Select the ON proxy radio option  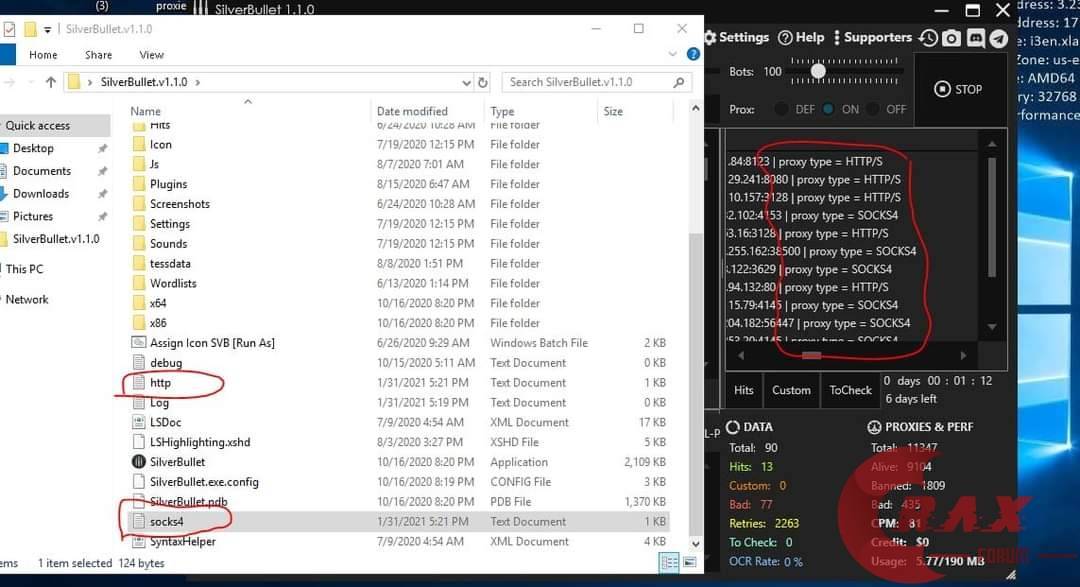click(829, 109)
